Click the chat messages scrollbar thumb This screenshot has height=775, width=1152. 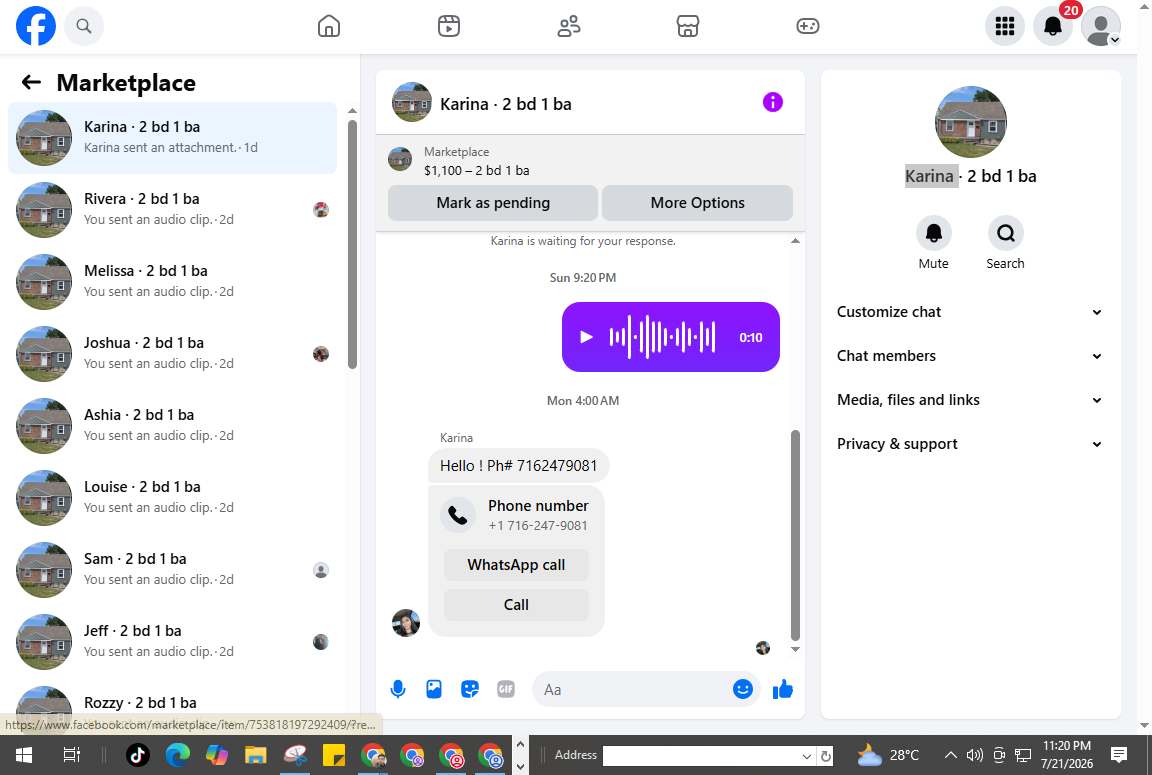coord(795,535)
